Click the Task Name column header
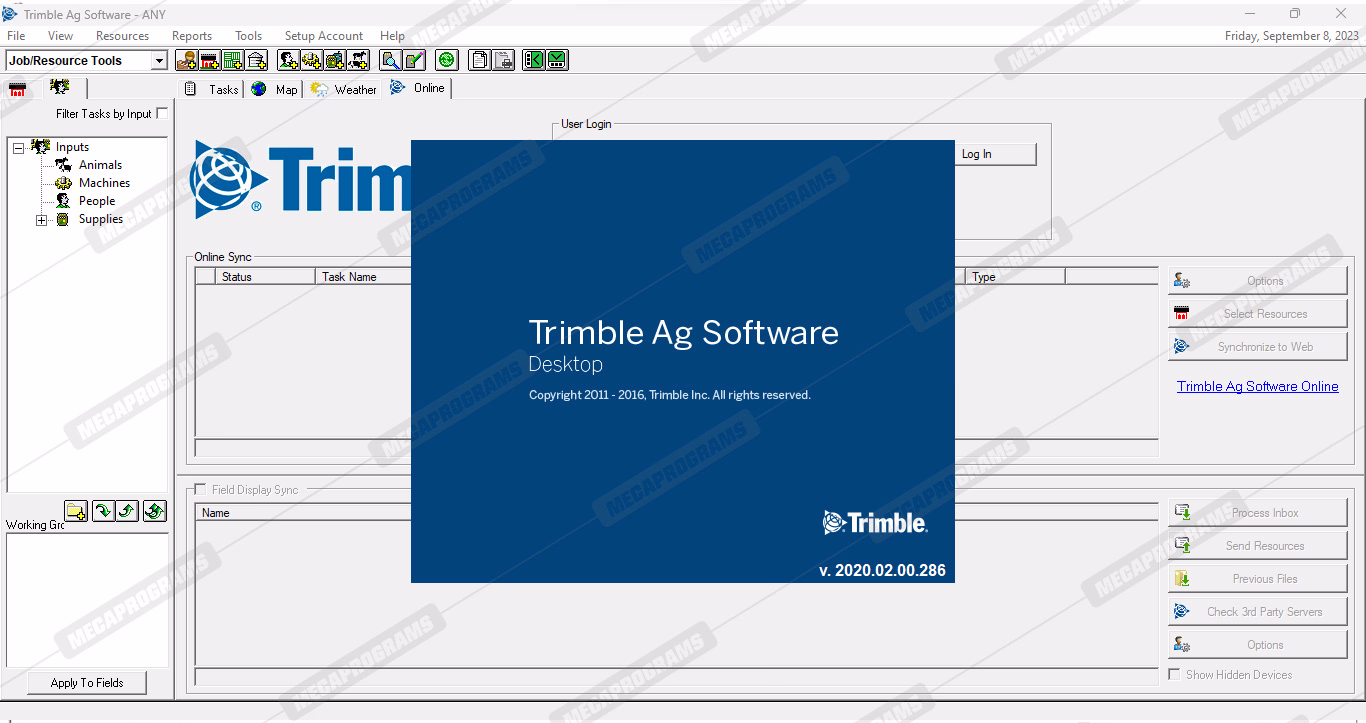This screenshot has height=723, width=1366. click(x=364, y=277)
